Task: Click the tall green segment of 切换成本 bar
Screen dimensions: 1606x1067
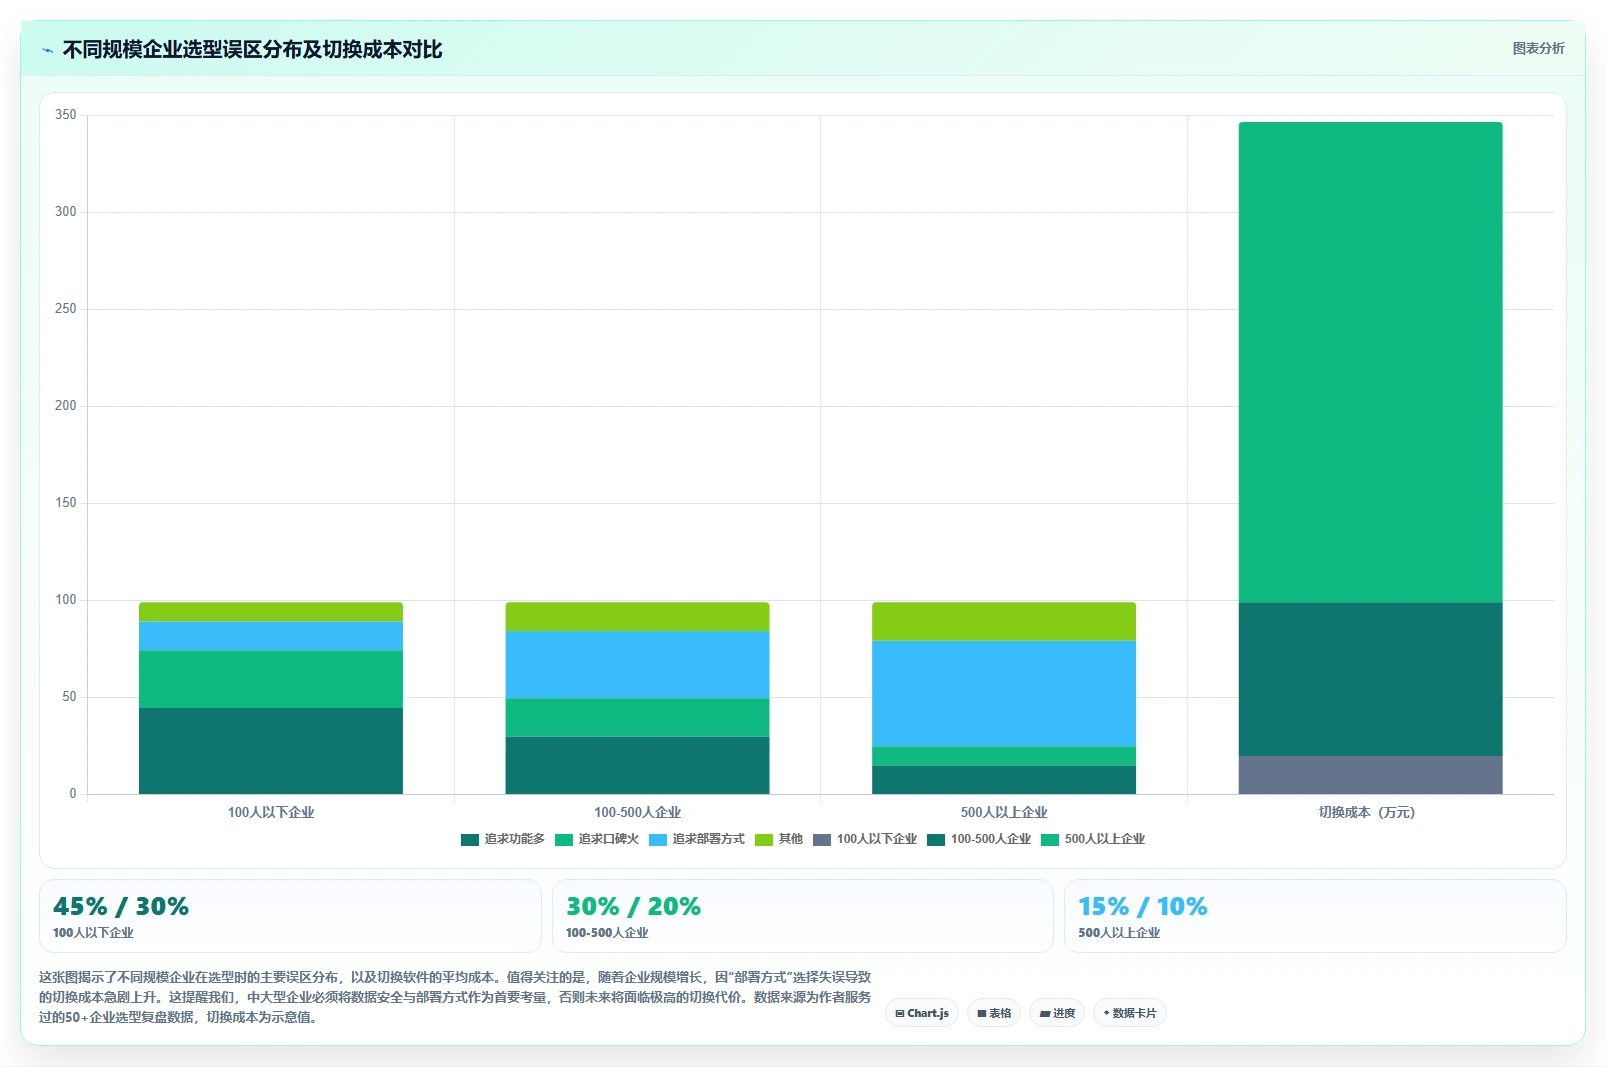Action: (1370, 362)
